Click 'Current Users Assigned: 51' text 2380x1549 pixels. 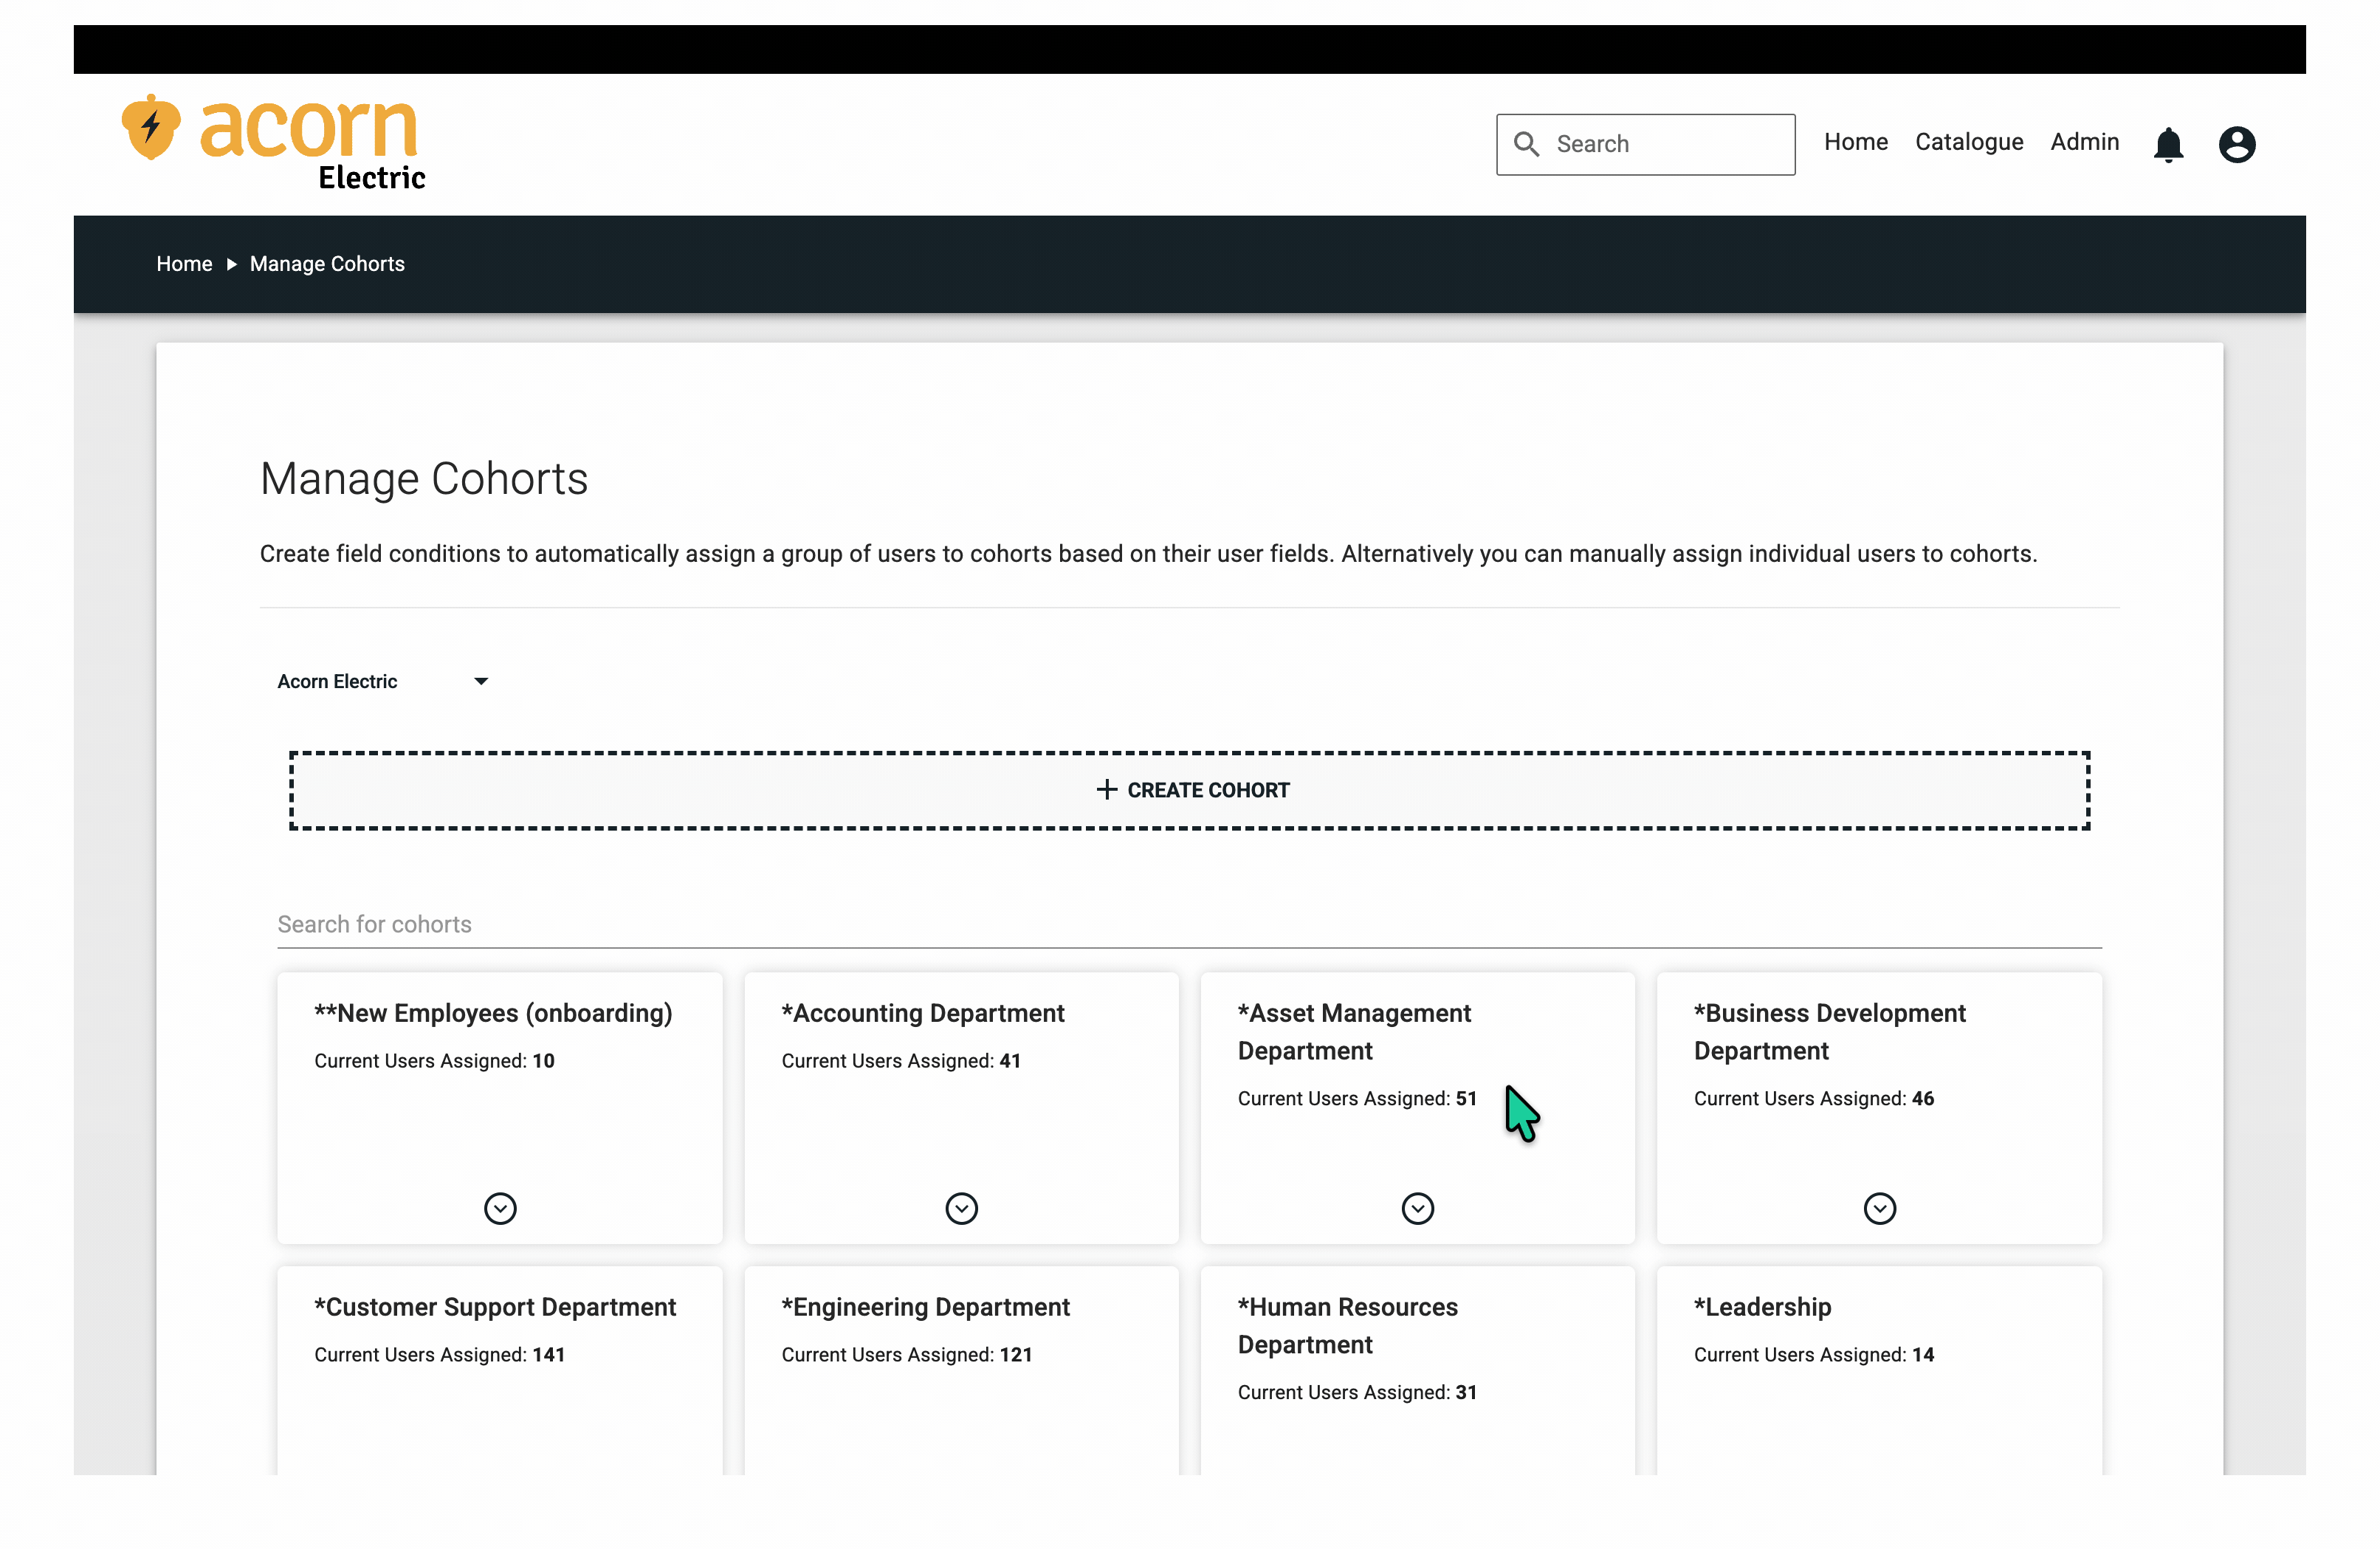1357,1099
